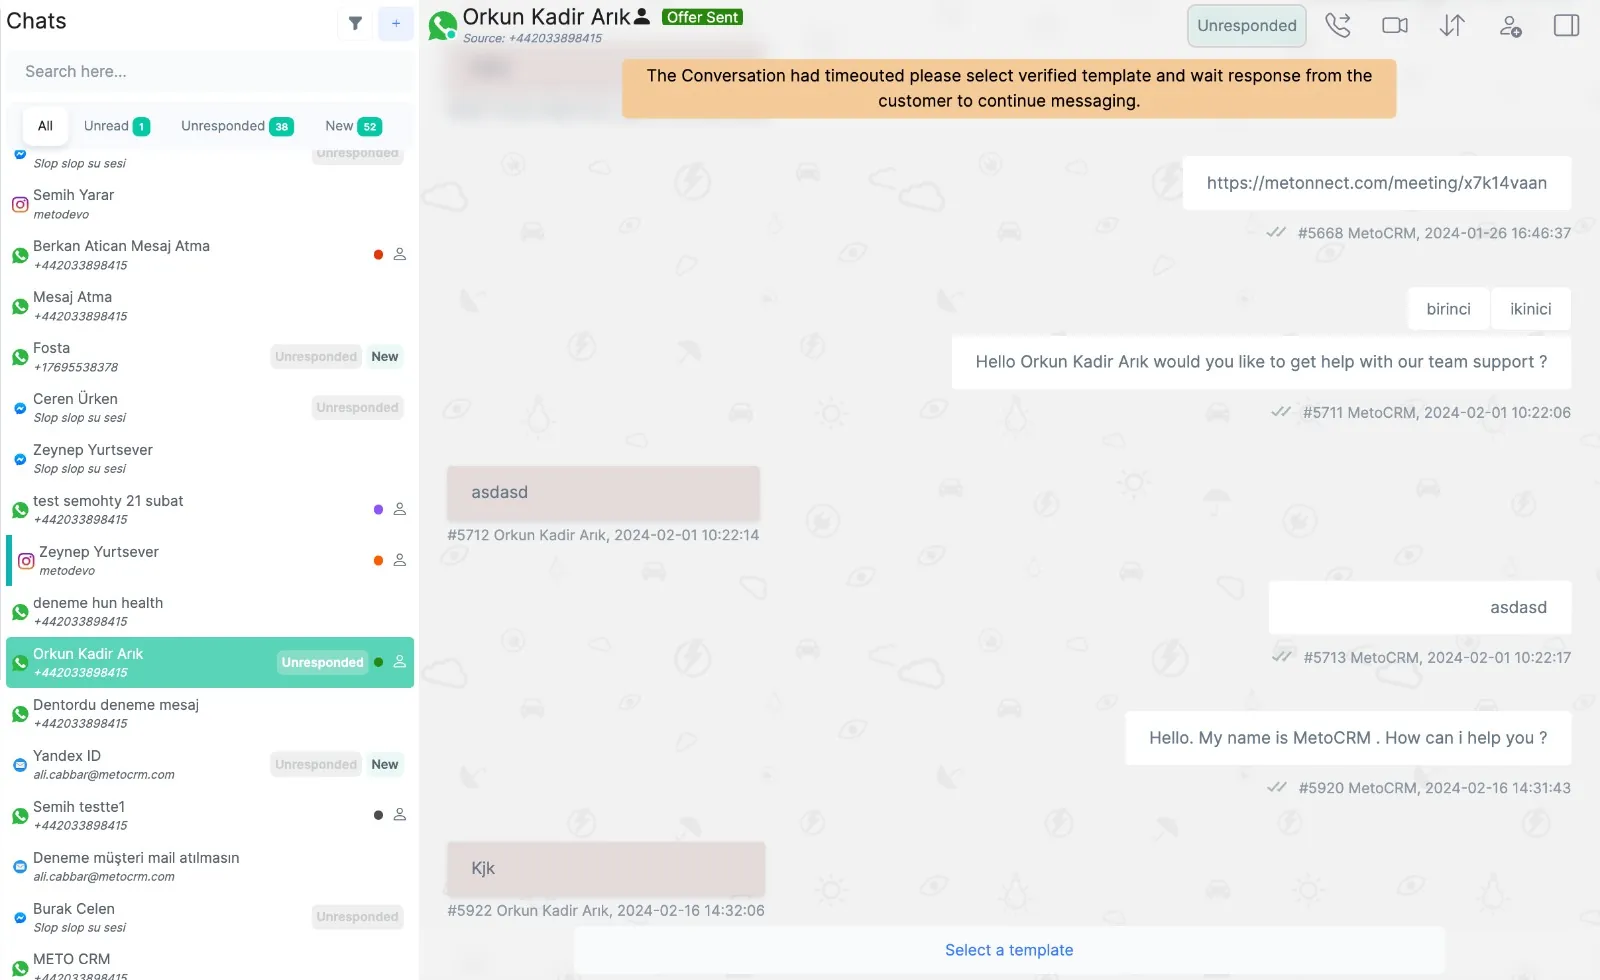
Task: Click the Source: +442033898415 text in header
Action: [533, 38]
